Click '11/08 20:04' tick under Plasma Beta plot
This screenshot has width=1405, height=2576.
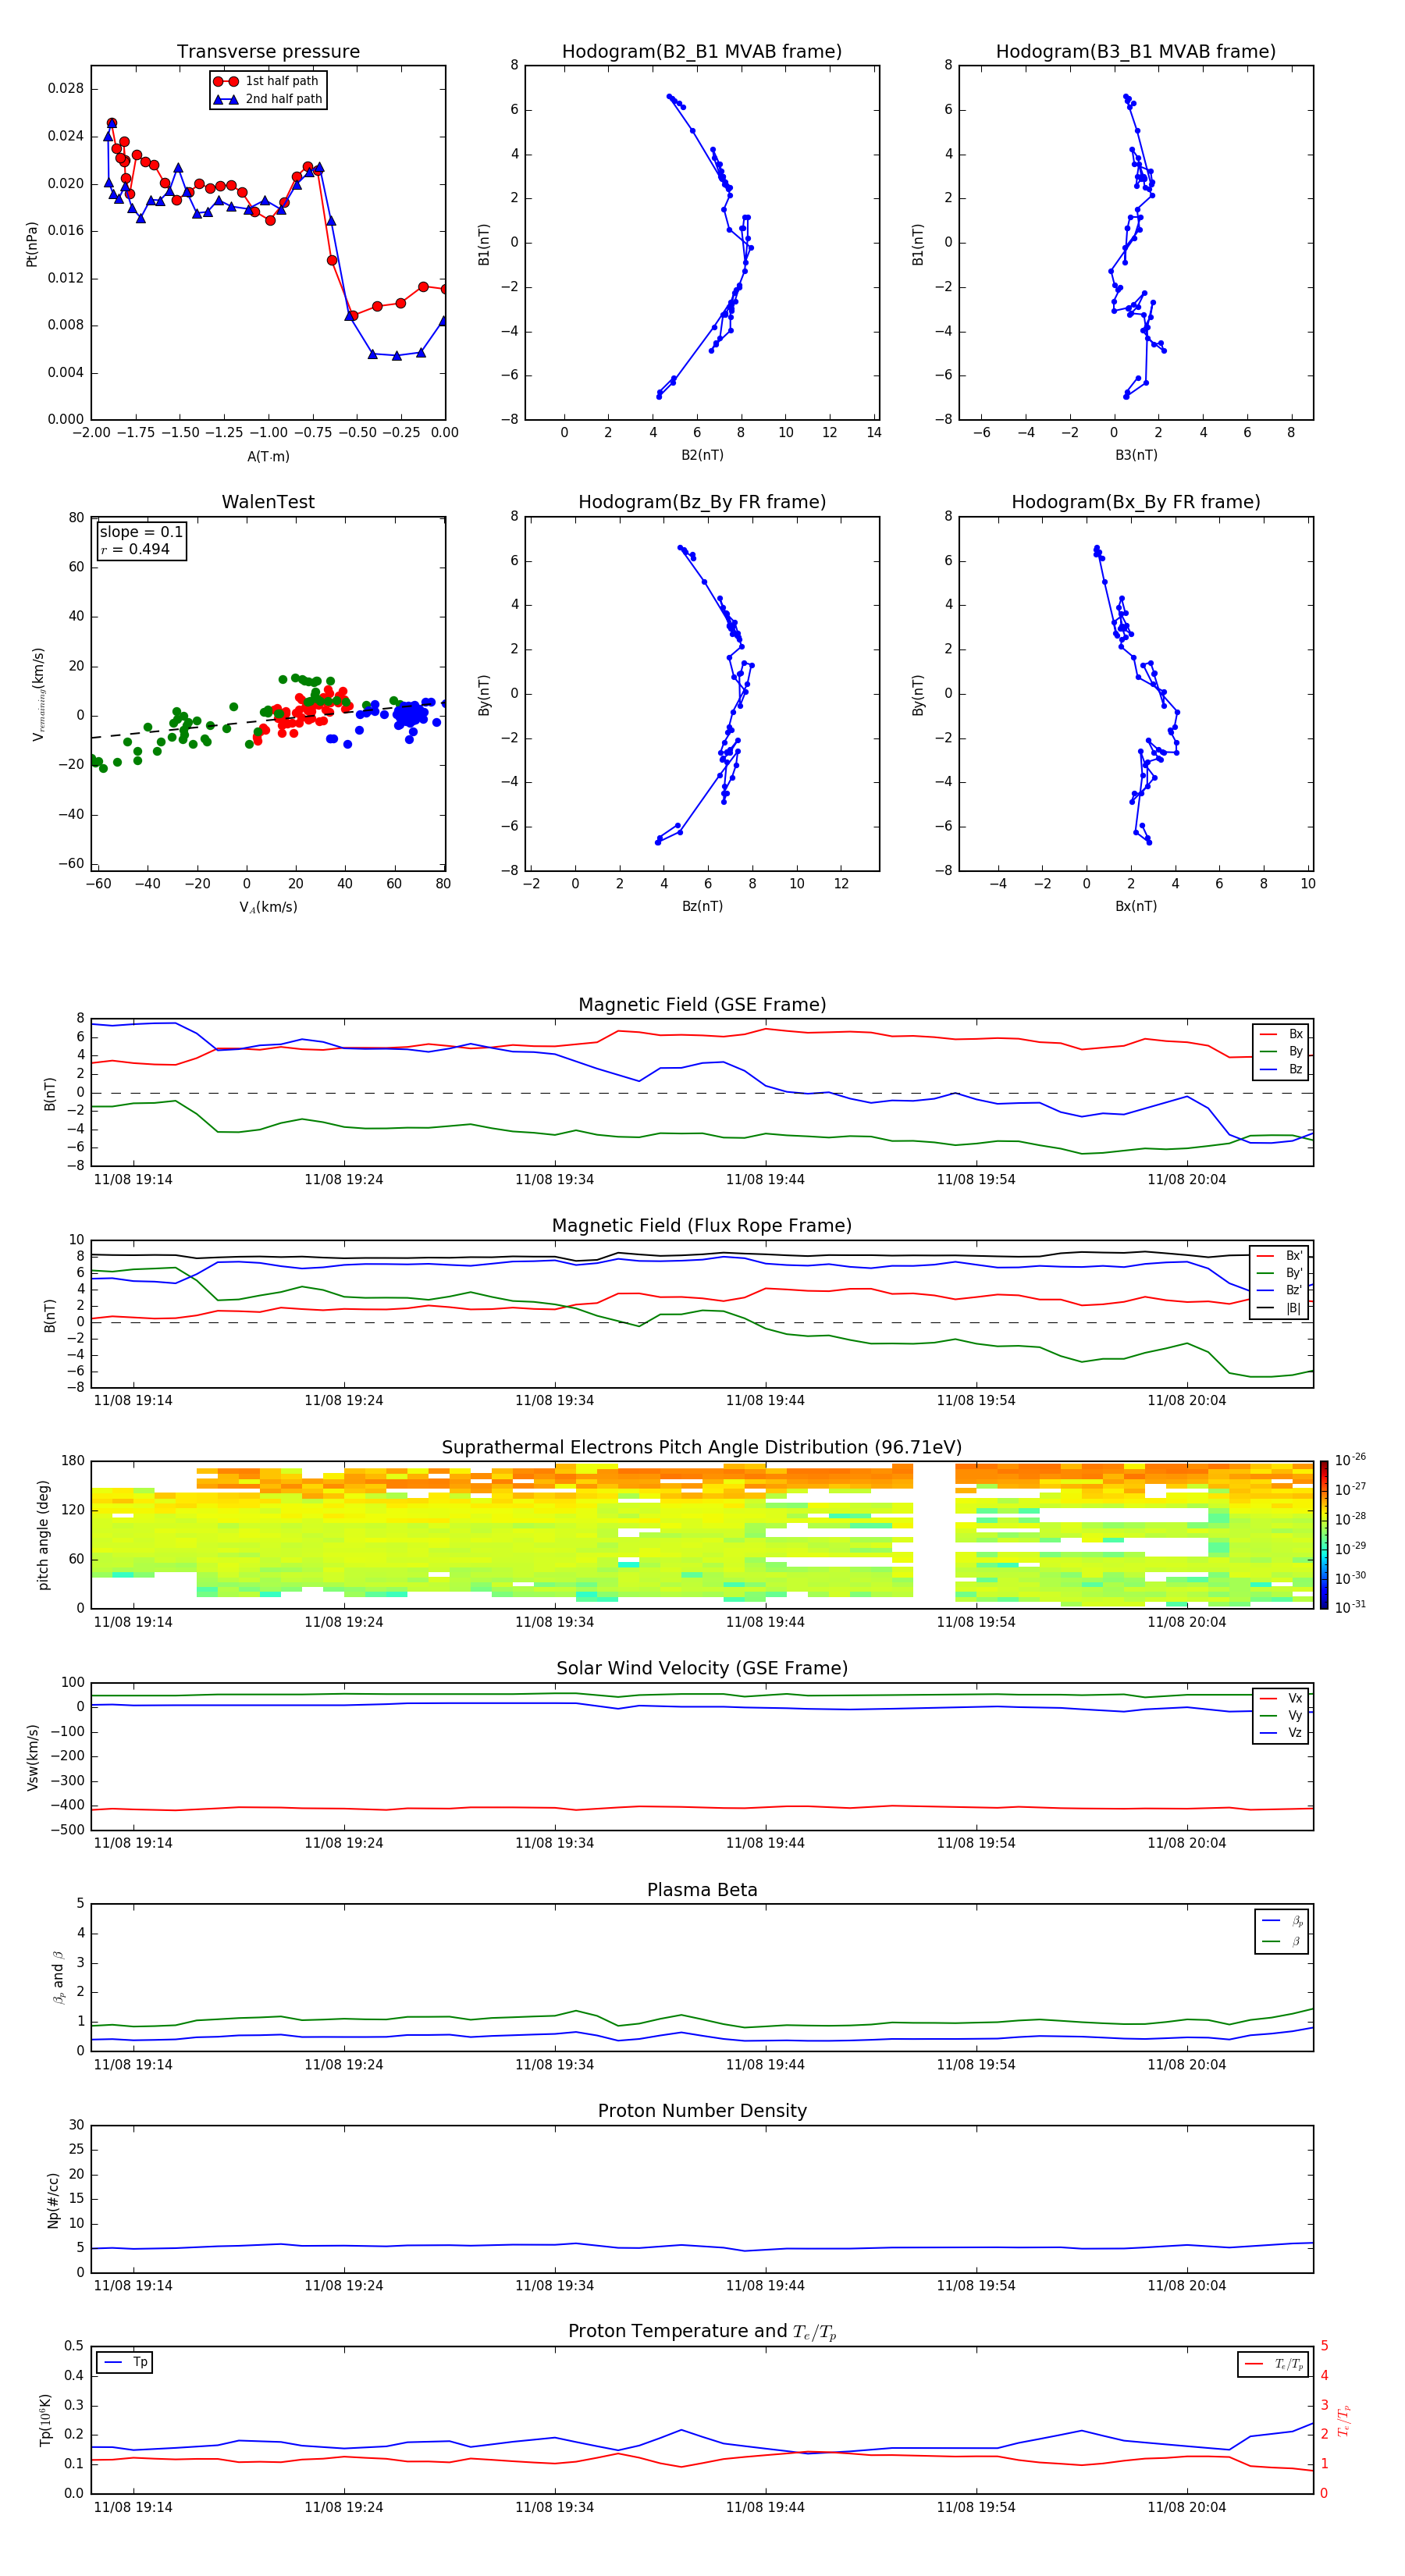[1186, 2064]
